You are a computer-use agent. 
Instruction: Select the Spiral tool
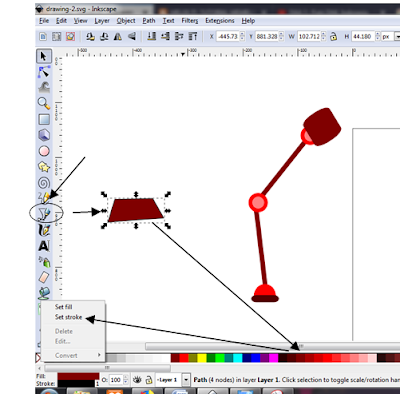pos(44,183)
